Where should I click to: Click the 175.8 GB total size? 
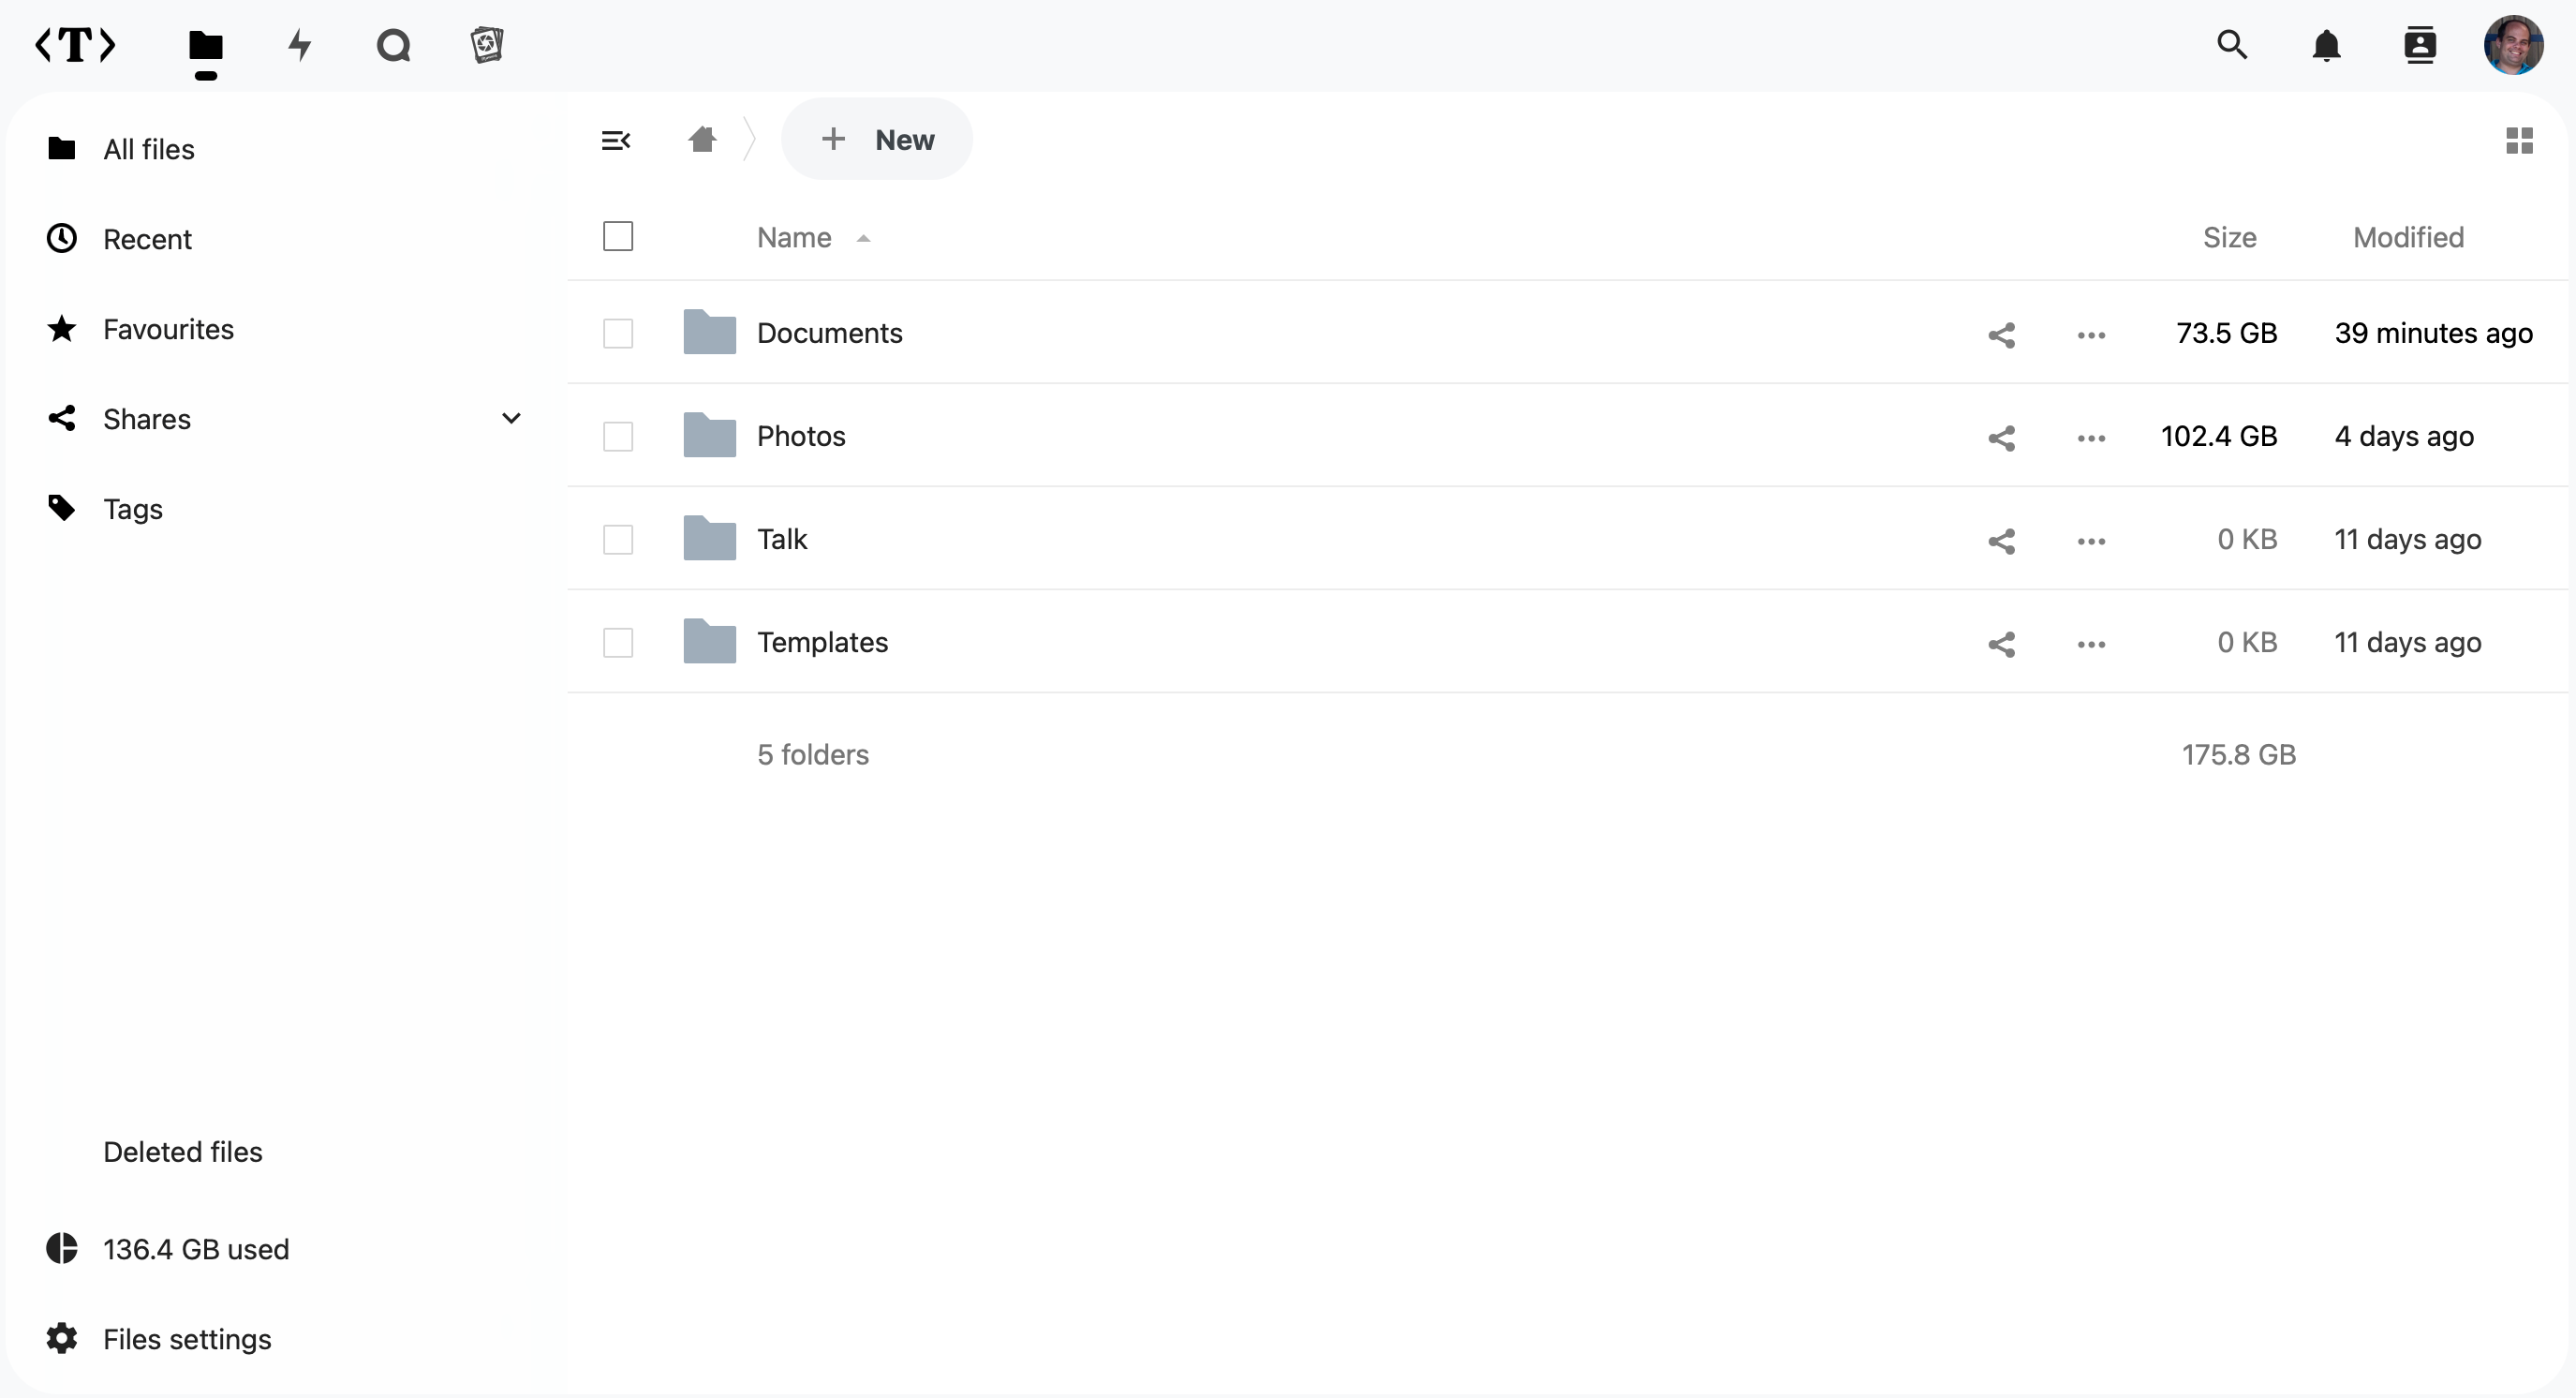click(x=2238, y=754)
